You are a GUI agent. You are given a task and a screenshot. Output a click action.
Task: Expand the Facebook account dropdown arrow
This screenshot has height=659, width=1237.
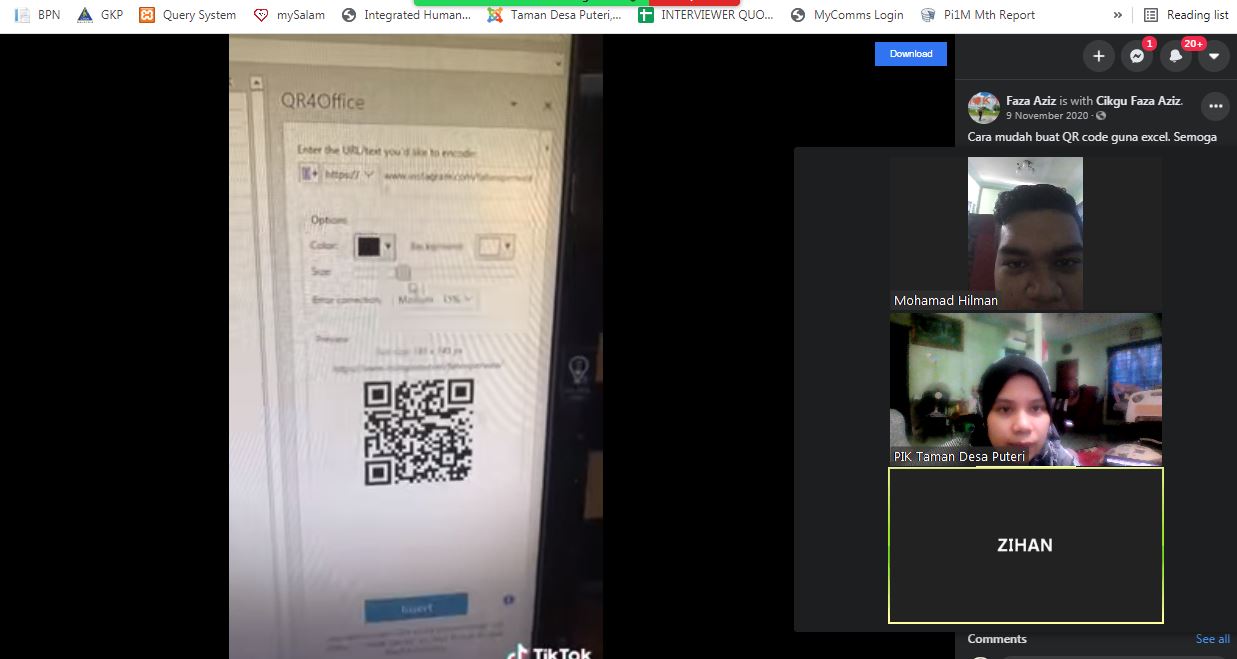pos(1213,56)
